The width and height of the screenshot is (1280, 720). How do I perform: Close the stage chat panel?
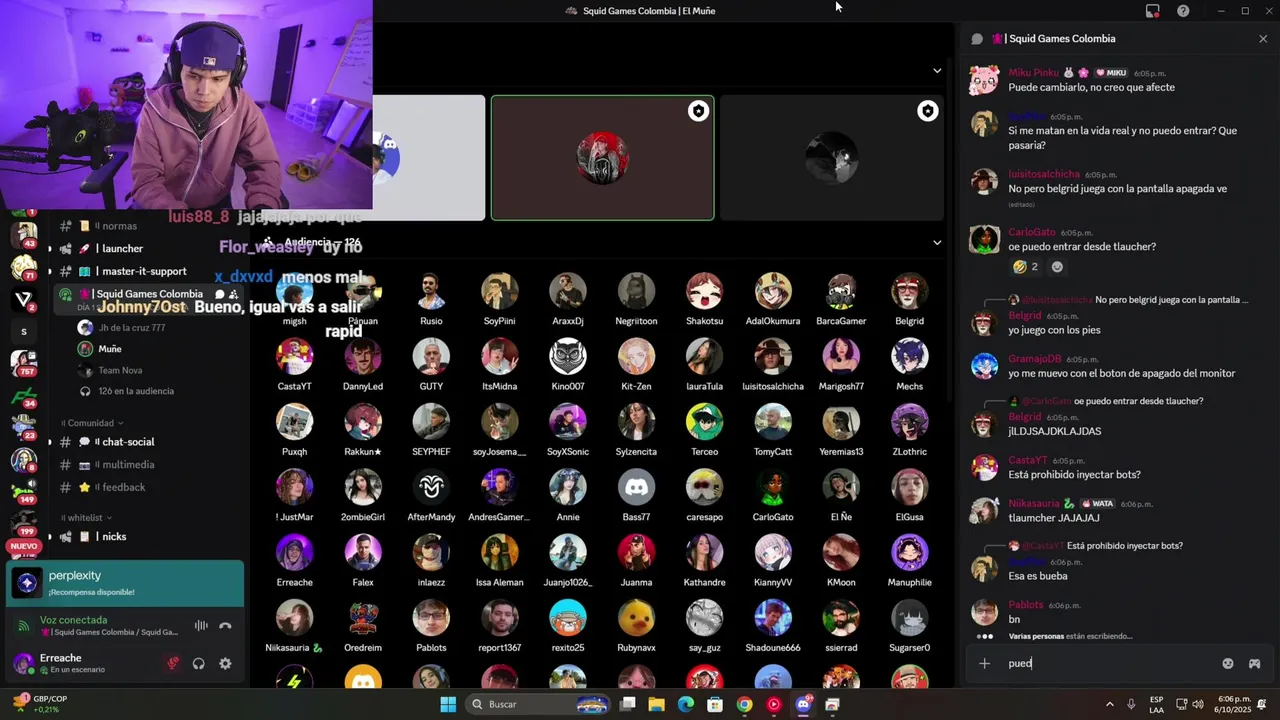click(1263, 39)
